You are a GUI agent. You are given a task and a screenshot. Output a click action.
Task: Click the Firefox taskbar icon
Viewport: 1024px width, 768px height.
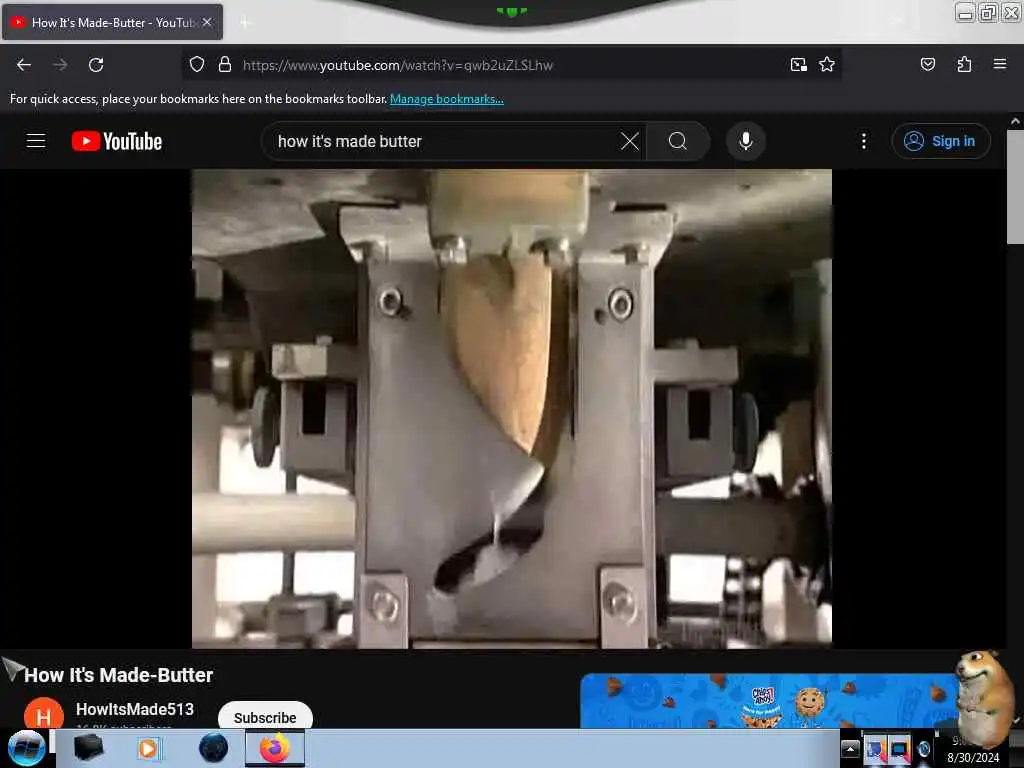[x=275, y=748]
